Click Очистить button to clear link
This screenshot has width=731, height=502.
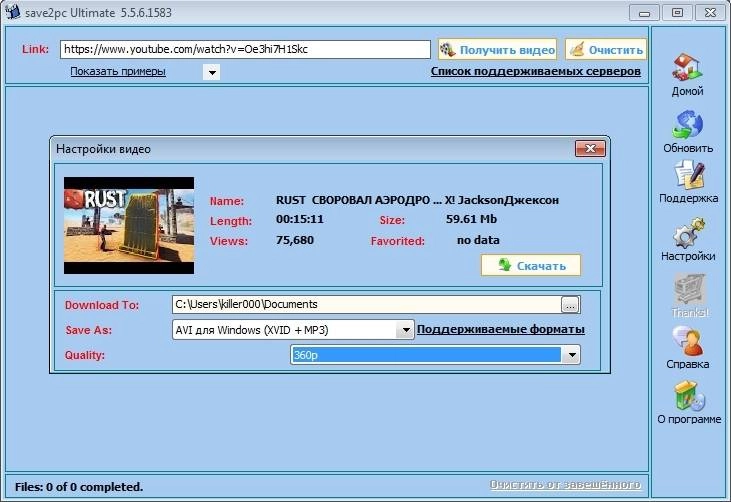(606, 49)
